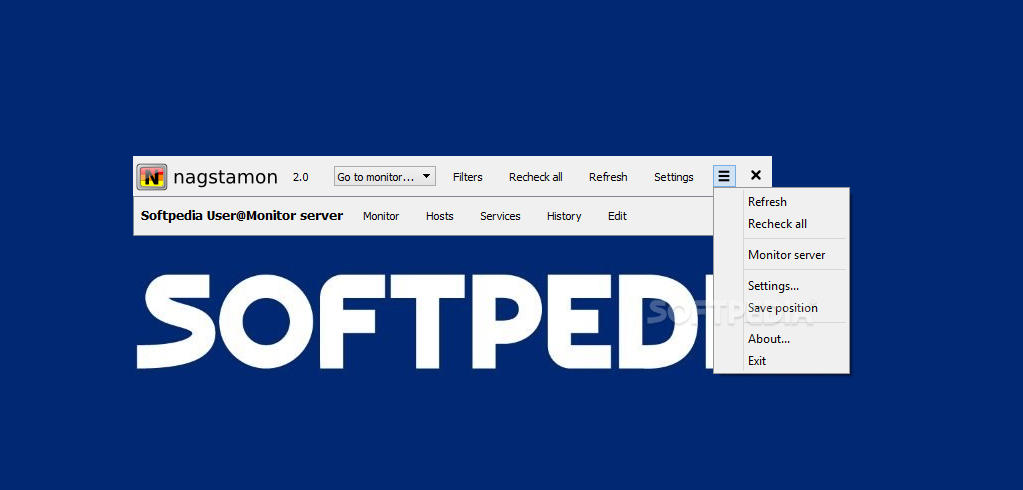
Task: Click Edit for Monitor server
Action: (x=617, y=216)
